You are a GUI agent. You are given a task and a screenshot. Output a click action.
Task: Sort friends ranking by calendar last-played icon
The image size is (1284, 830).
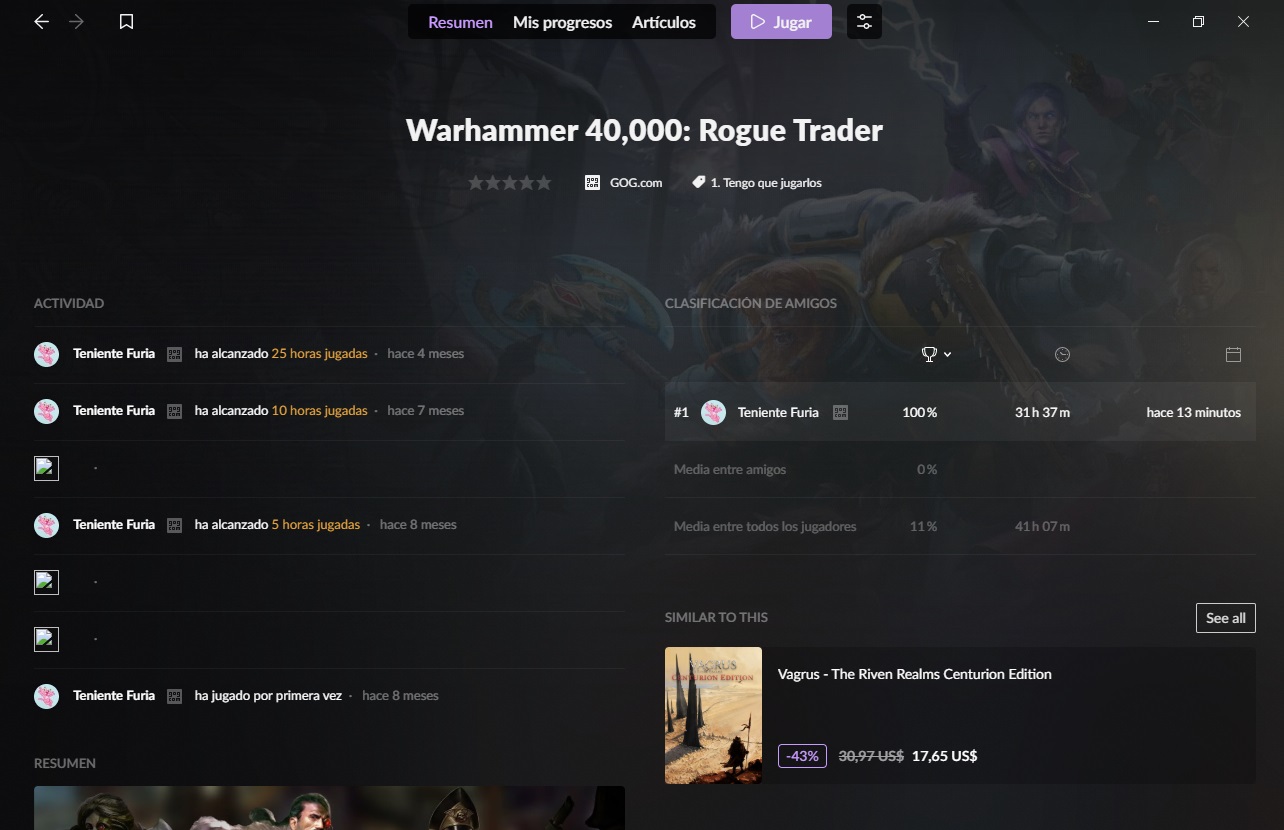coord(1233,354)
